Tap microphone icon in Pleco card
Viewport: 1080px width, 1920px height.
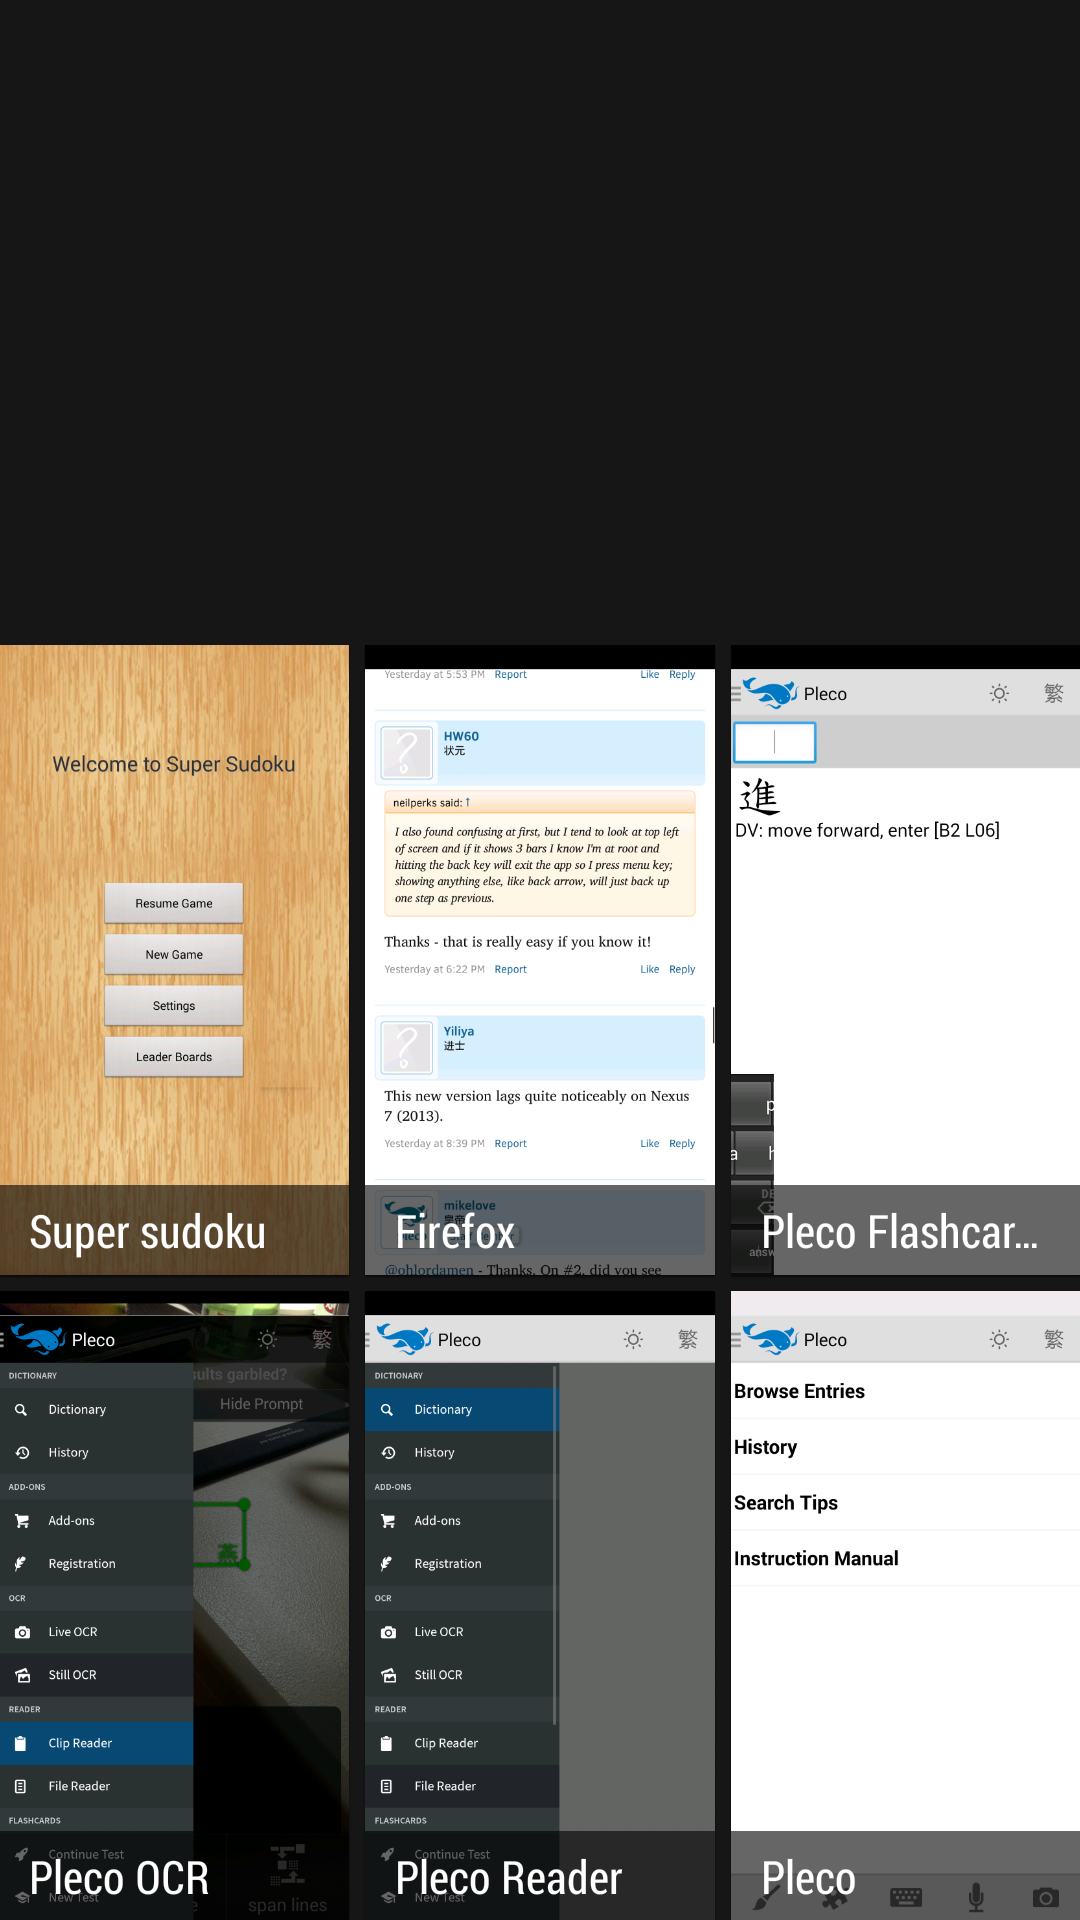(x=976, y=1897)
